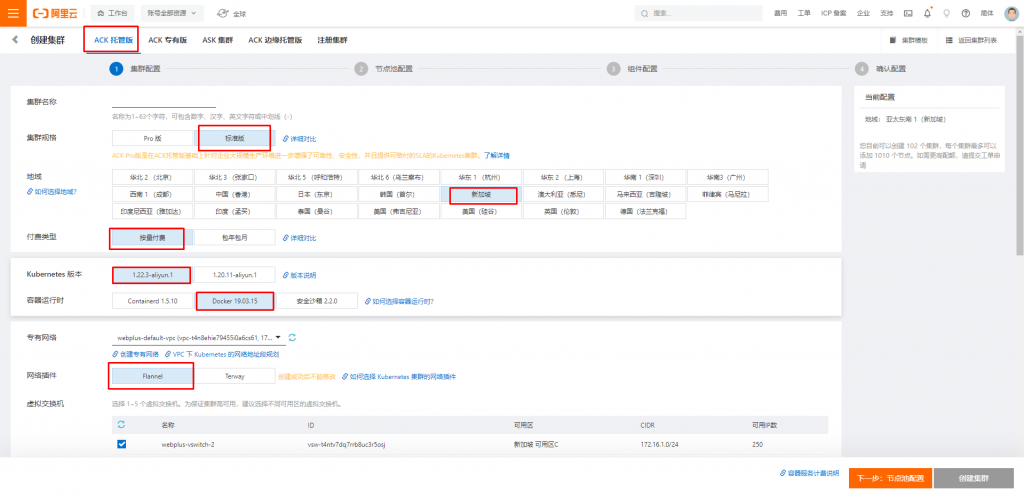Choose region 新加坡

481,195
